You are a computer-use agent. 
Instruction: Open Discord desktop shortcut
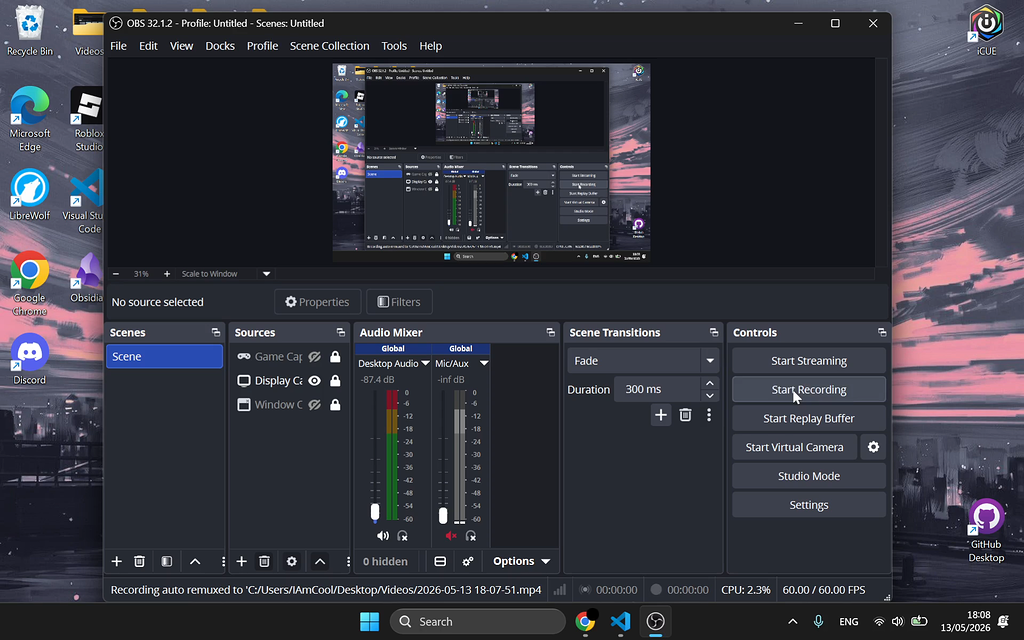(29, 360)
